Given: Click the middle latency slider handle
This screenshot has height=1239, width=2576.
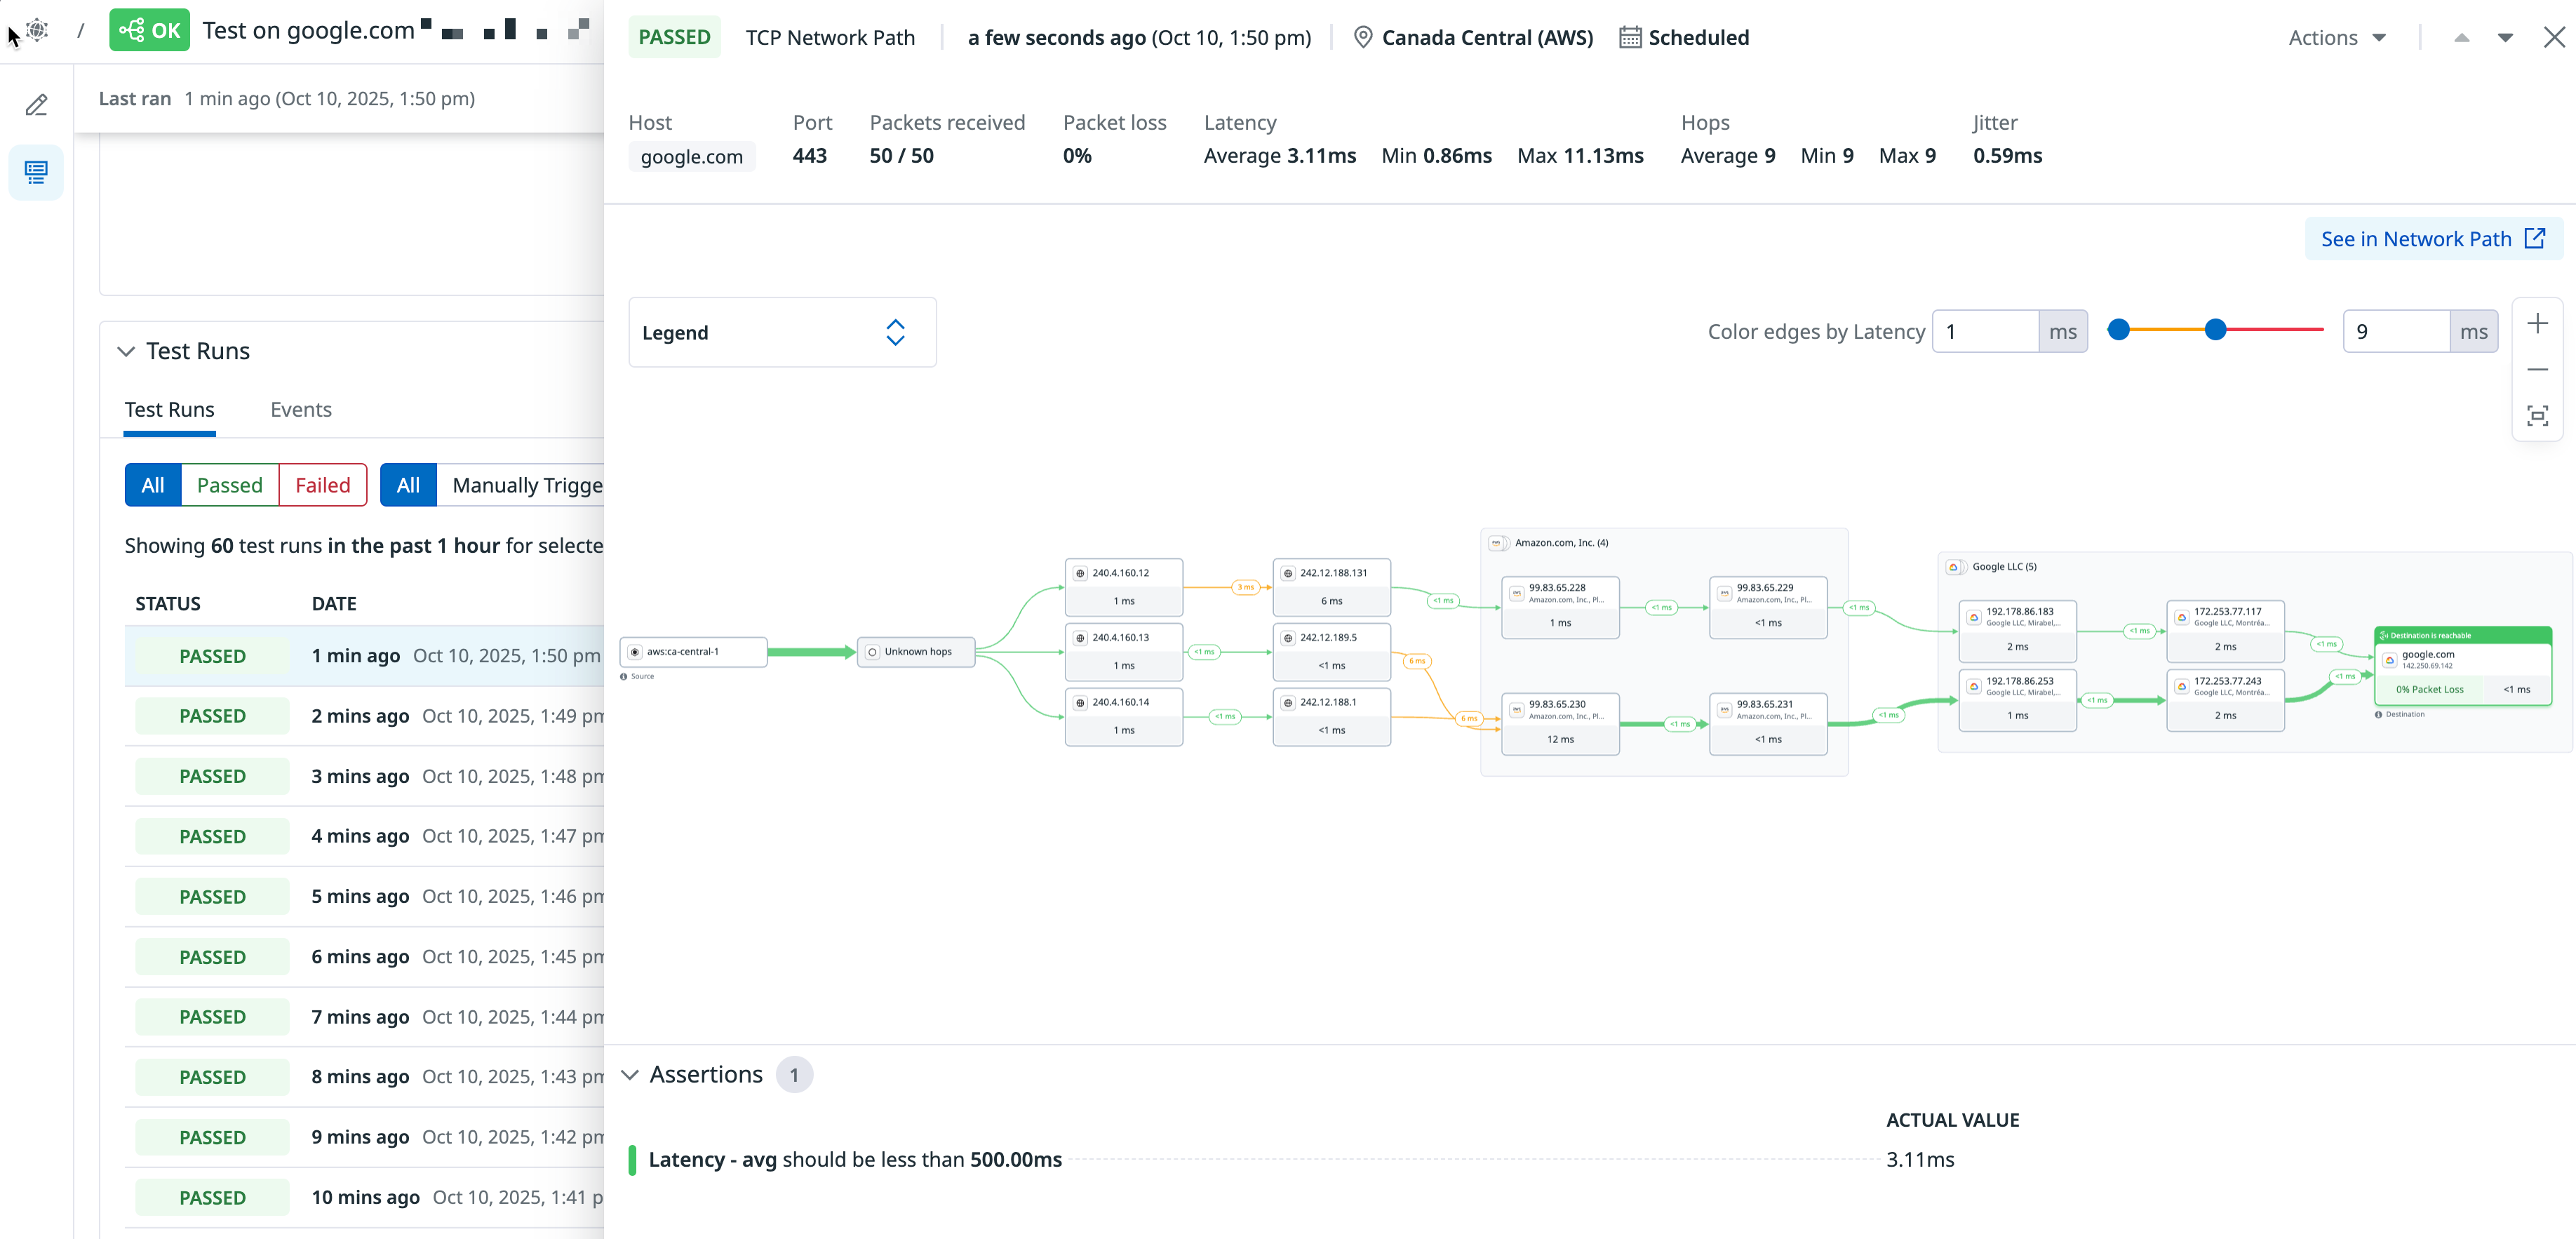Looking at the screenshot, I should (x=2215, y=329).
